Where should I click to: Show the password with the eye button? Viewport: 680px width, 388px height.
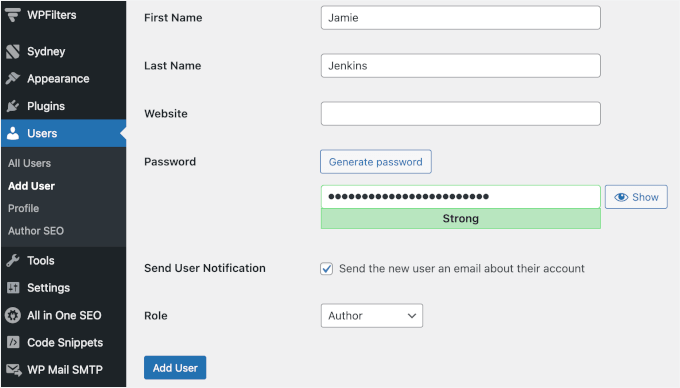click(636, 197)
